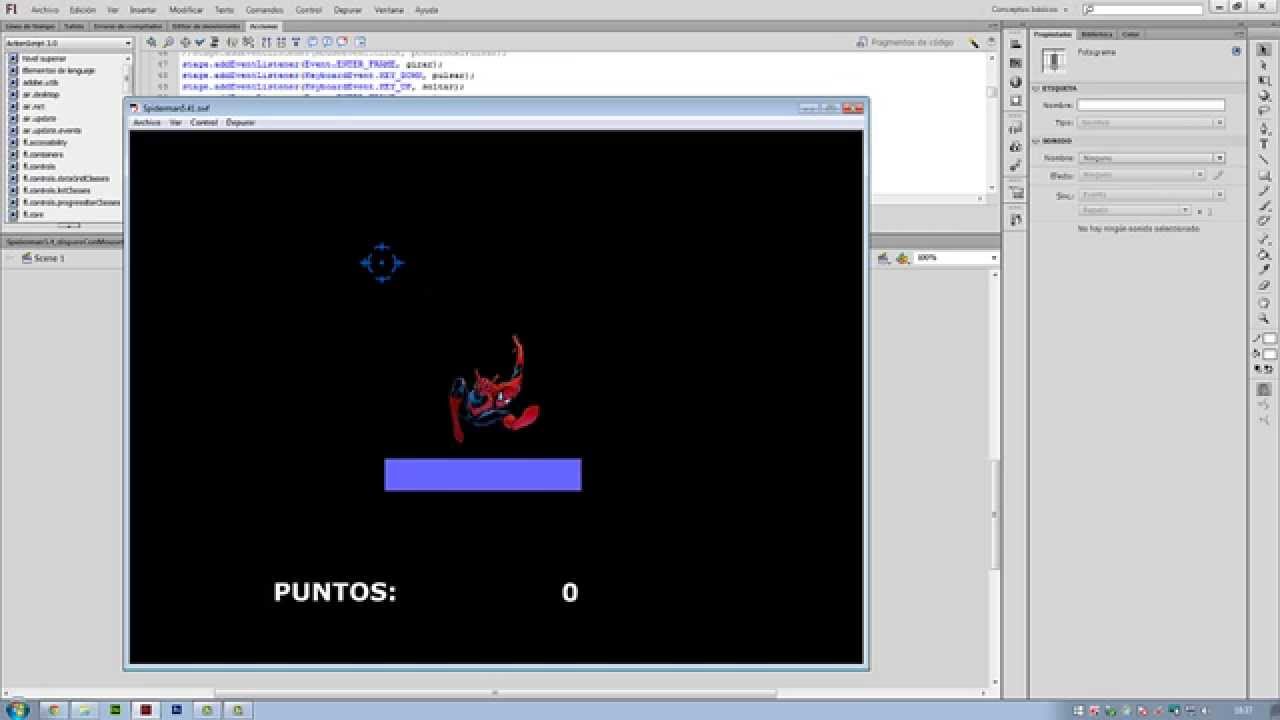
Task: Select the Bone tool
Action: tap(1264, 240)
